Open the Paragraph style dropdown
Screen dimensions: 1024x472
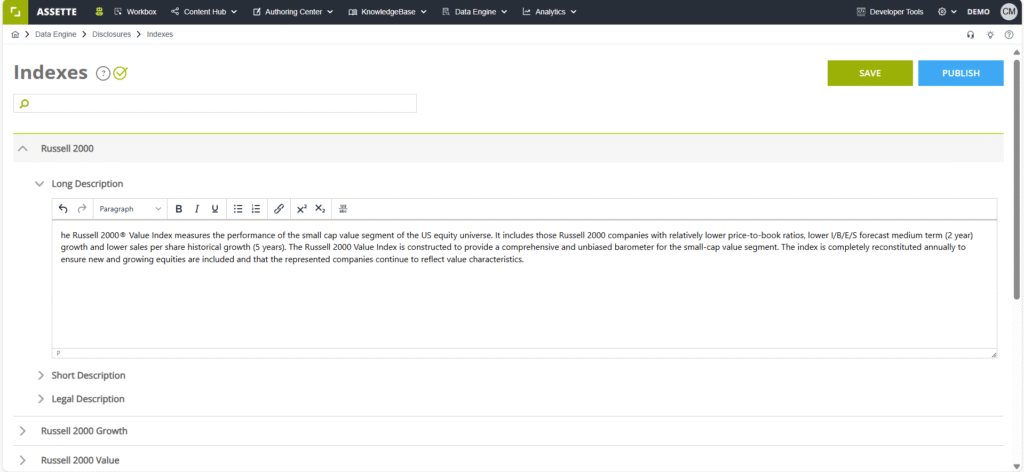130,209
